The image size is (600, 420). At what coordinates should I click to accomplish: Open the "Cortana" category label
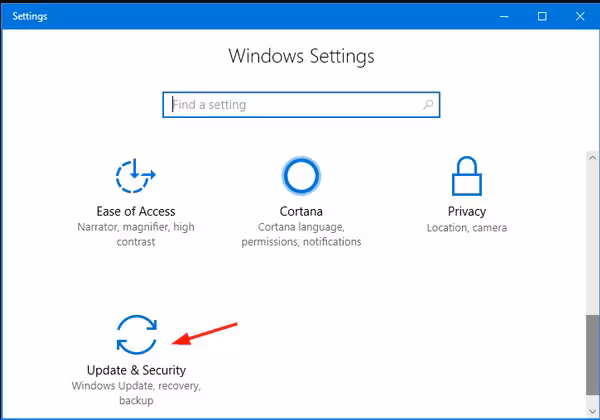click(x=301, y=211)
